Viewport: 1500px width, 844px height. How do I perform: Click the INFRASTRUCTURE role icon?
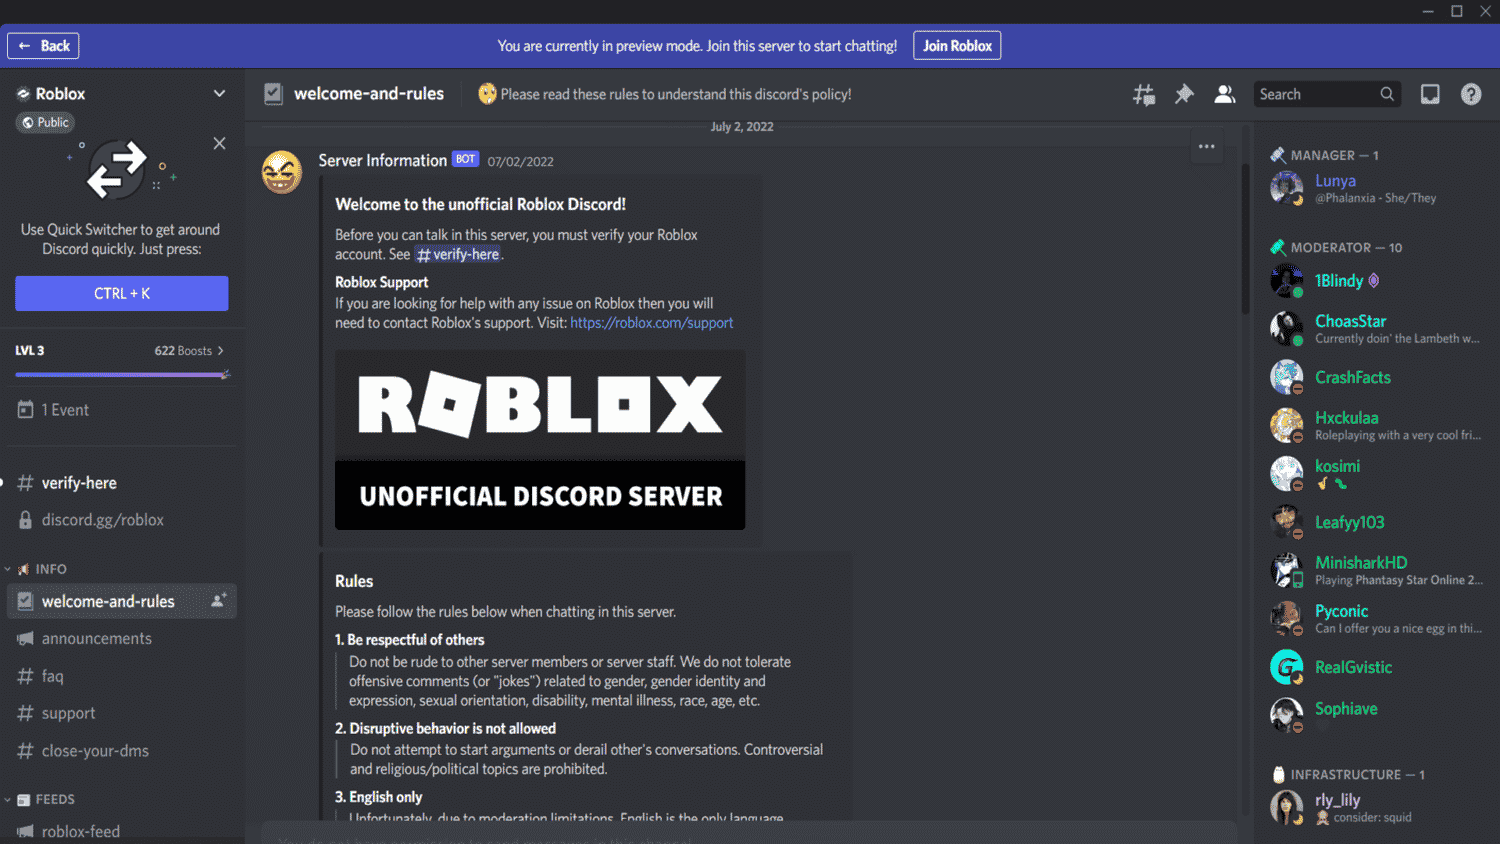tap(1278, 774)
